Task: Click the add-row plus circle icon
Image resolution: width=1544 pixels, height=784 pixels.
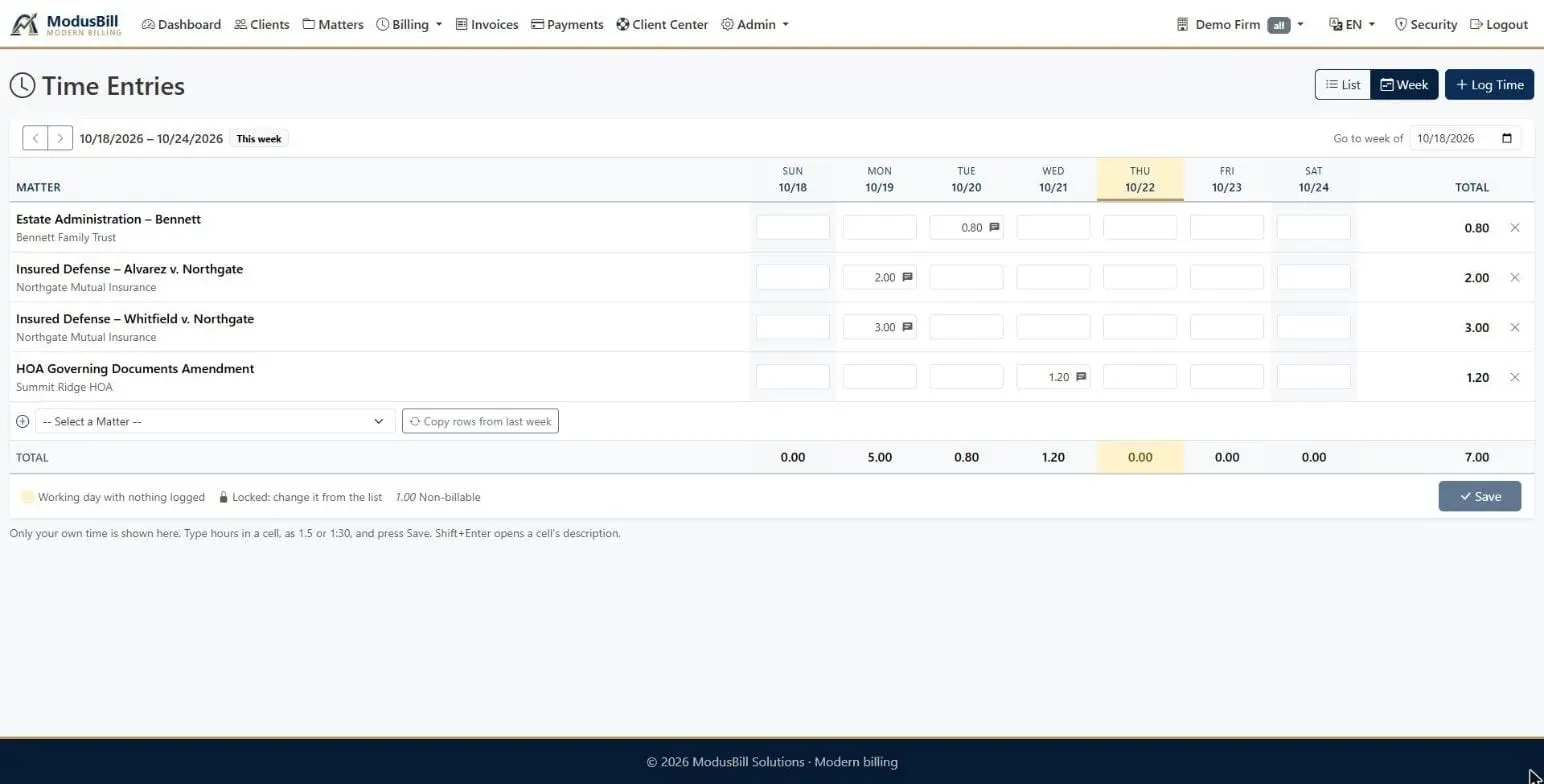Action: click(x=23, y=421)
